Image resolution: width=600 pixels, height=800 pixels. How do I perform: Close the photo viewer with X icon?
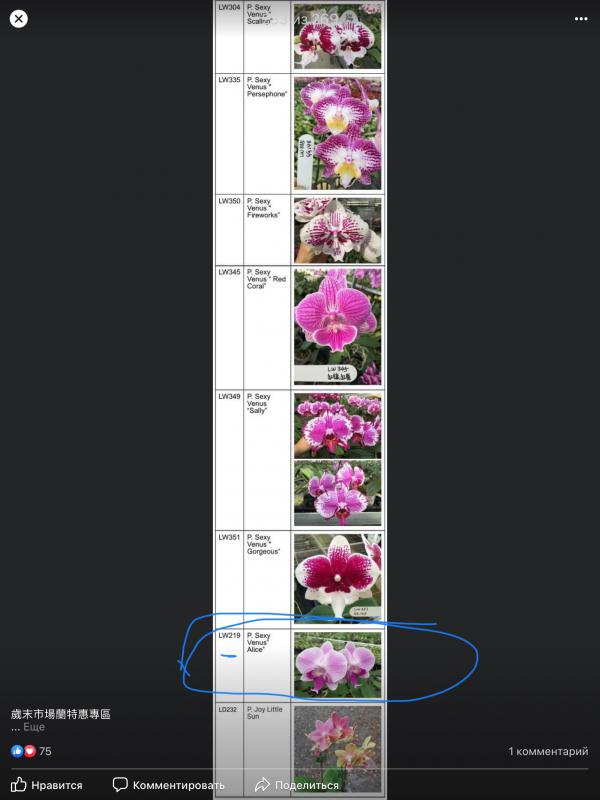pyautogui.click(x=19, y=19)
